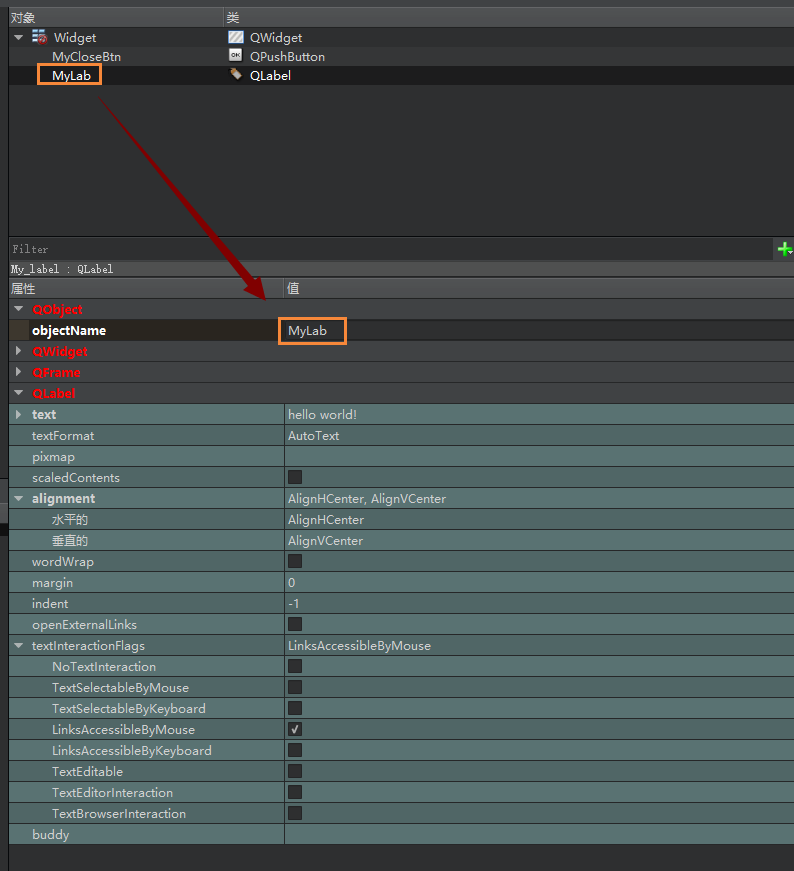The height and width of the screenshot is (871, 794).
Task: Toggle the wordWrap checkbox
Action: click(295, 561)
